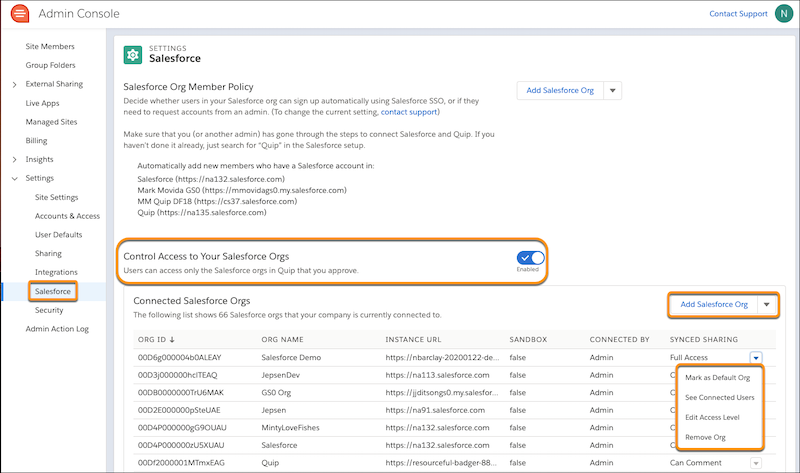Open Integrations settings
800x473 pixels.
[x=56, y=272]
